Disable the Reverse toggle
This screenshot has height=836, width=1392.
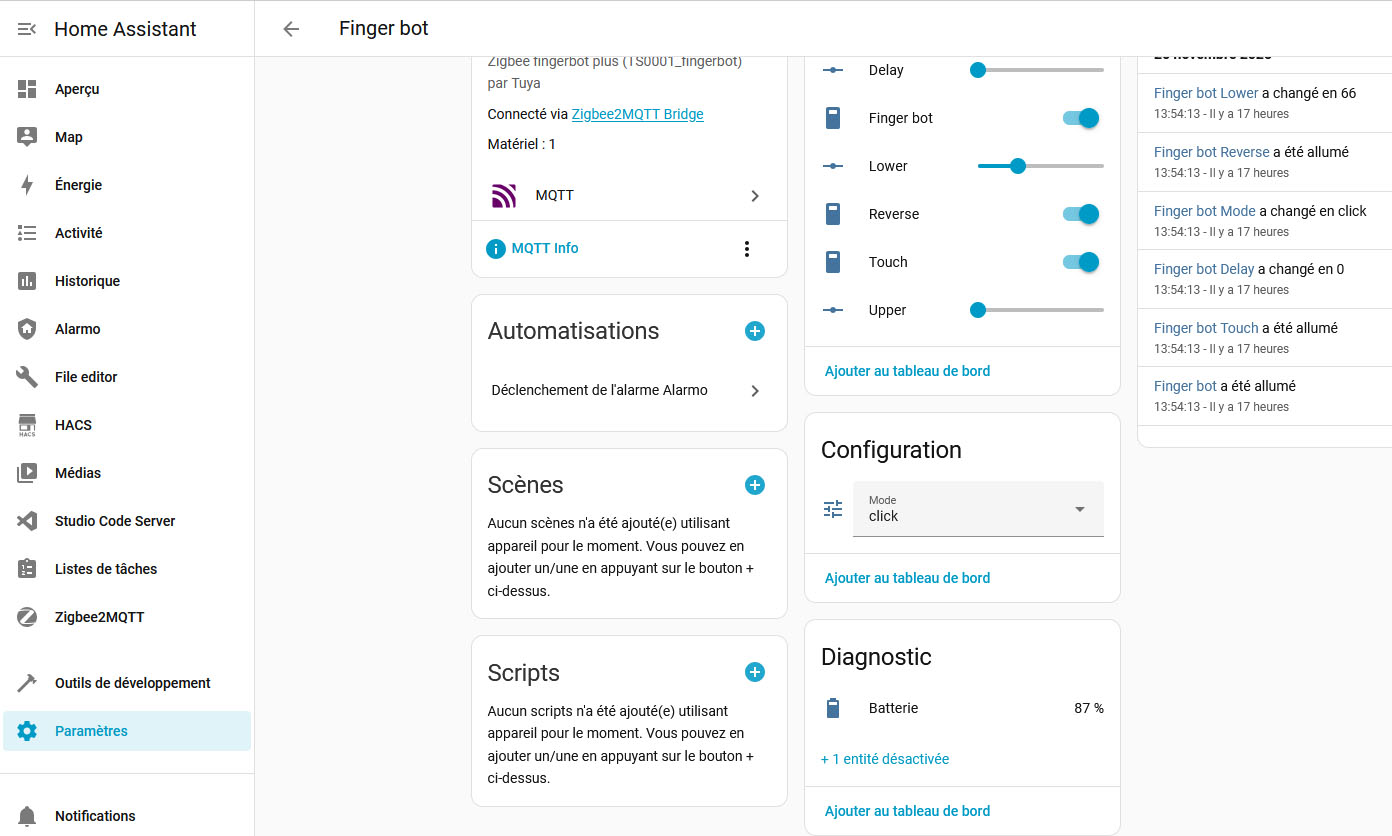click(1080, 214)
